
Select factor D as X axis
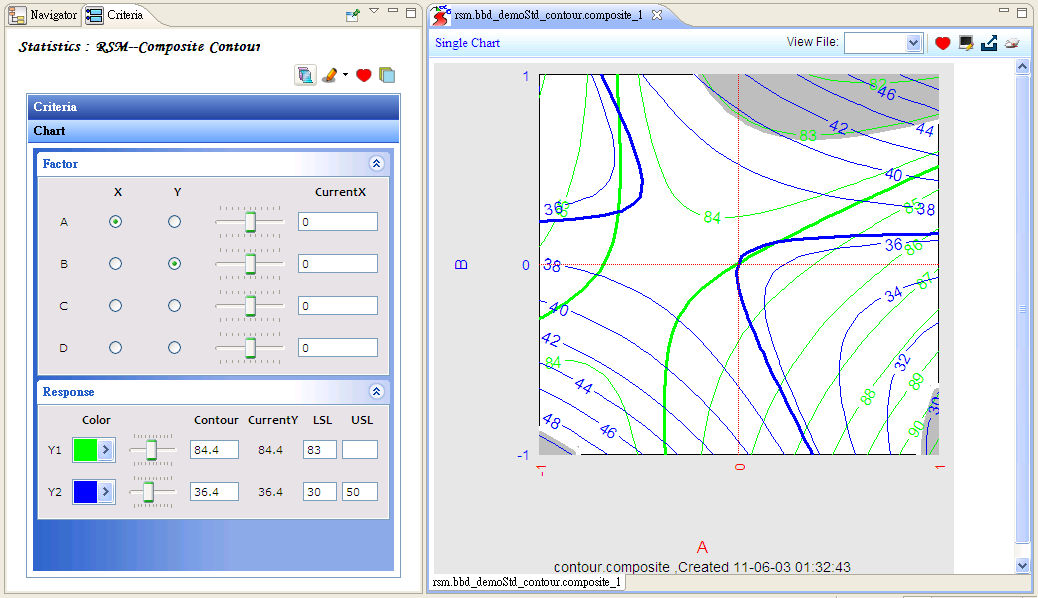pyautogui.click(x=115, y=348)
